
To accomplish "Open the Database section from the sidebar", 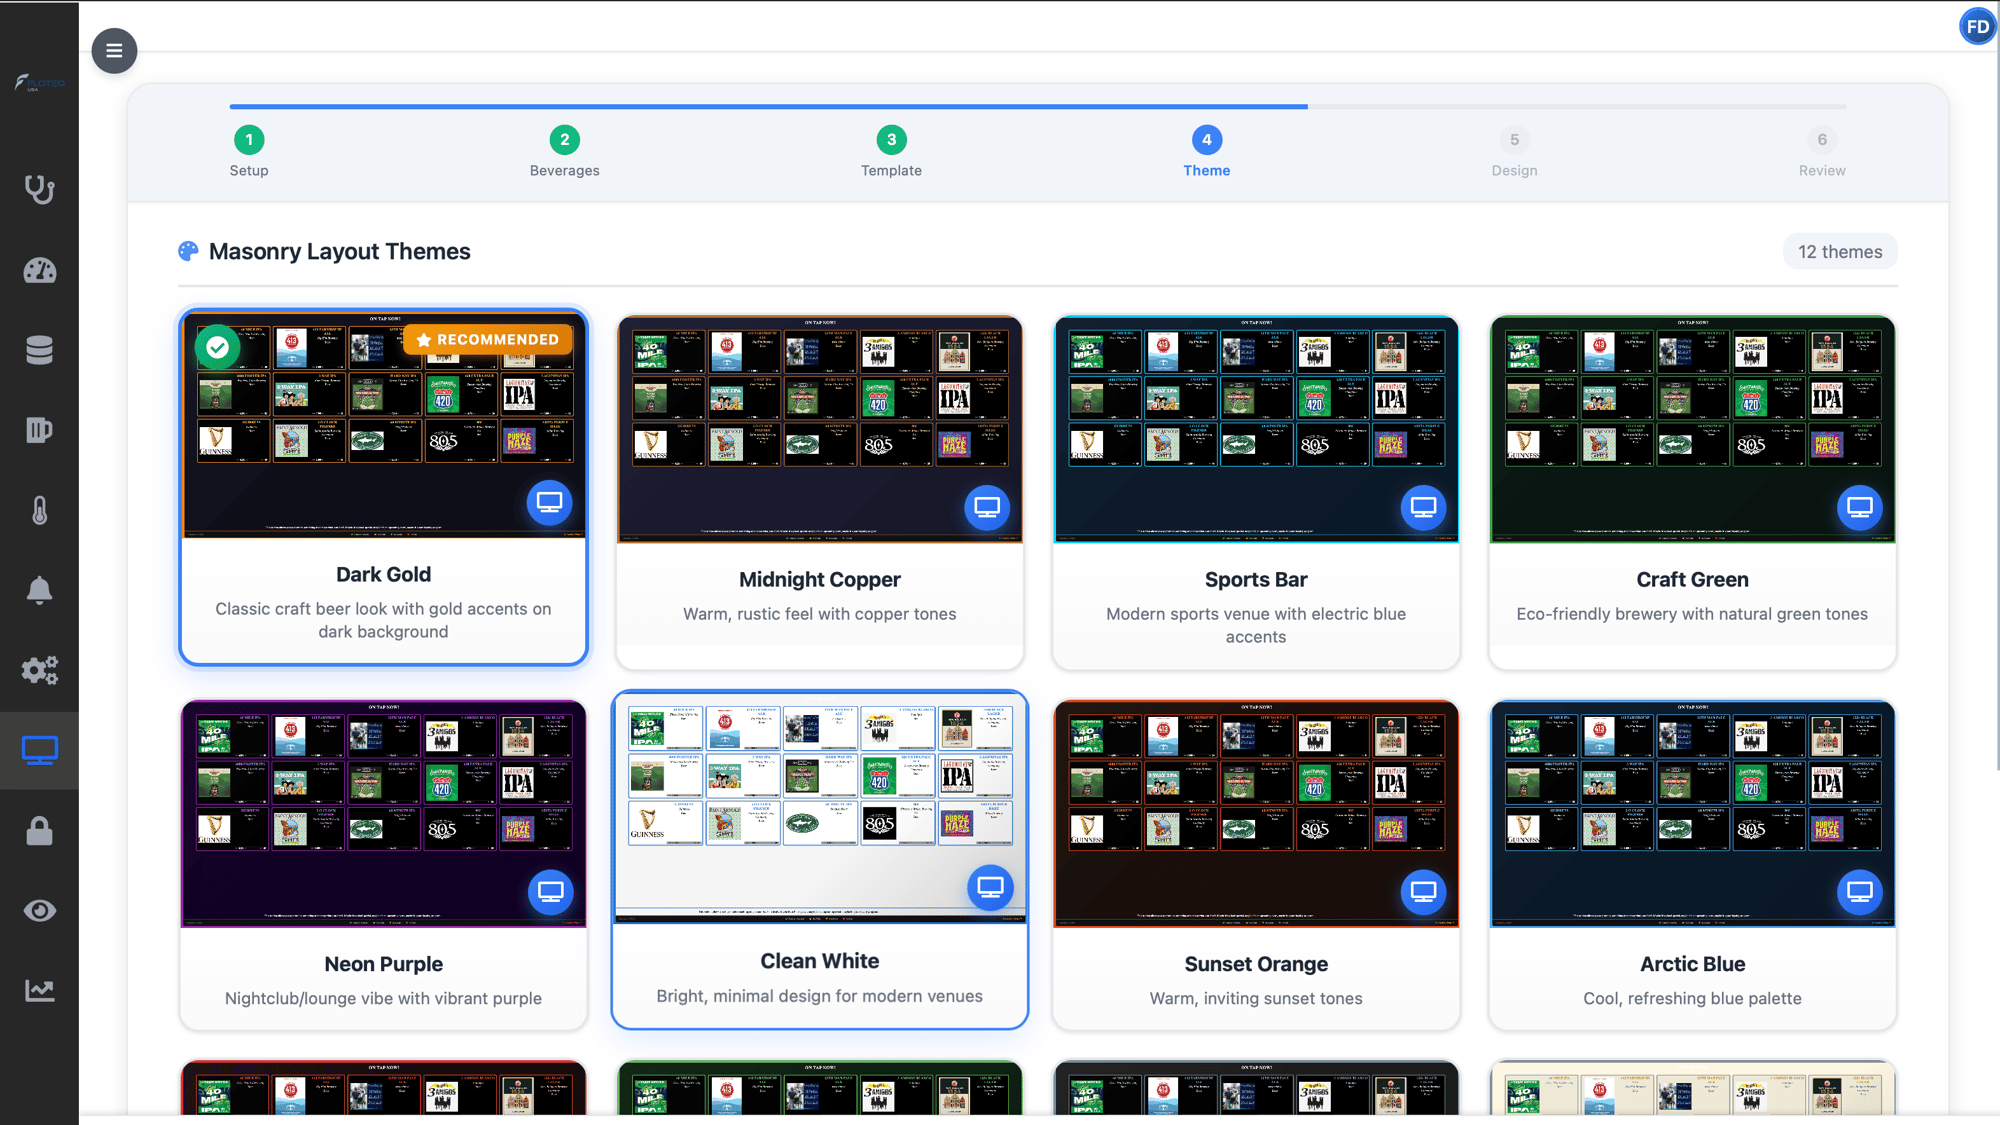I will click(39, 350).
